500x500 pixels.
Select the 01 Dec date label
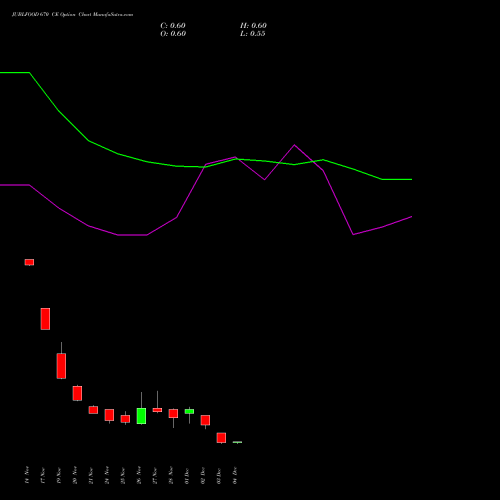coord(187,475)
